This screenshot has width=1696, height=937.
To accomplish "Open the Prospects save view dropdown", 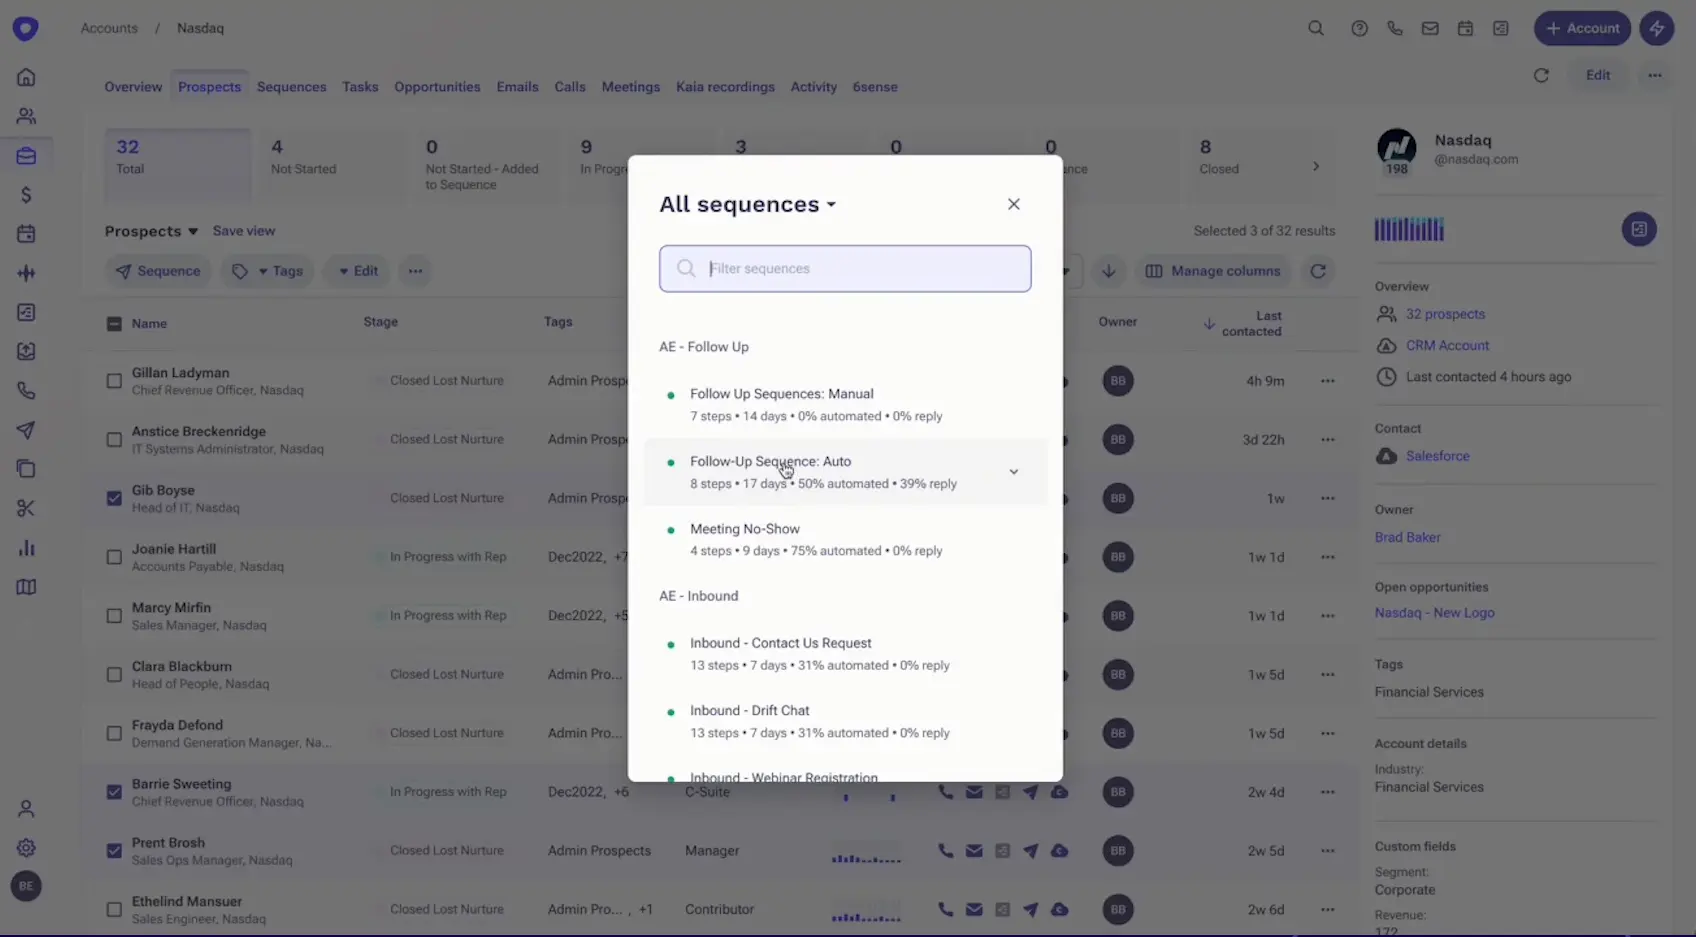I will (152, 231).
